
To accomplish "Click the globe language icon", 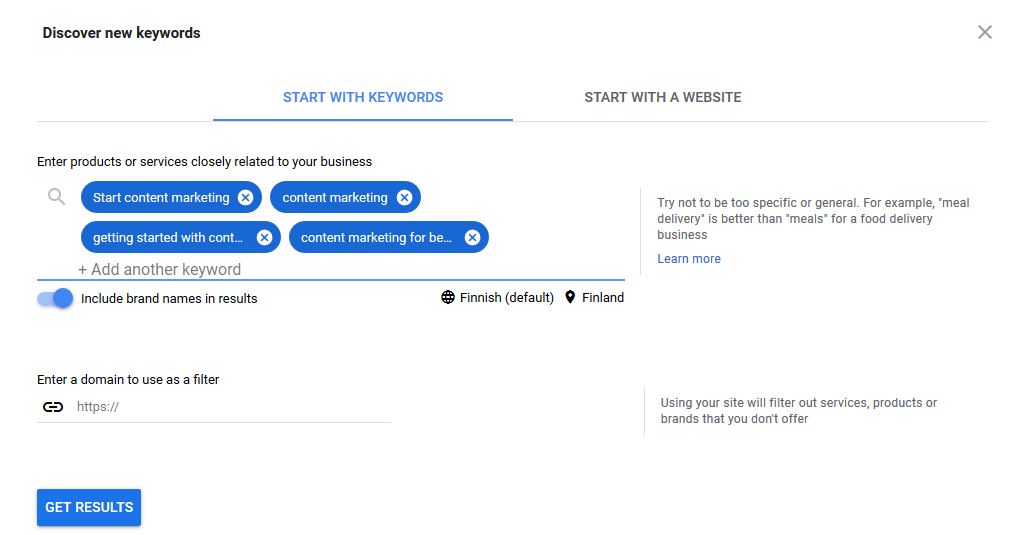I will 448,298.
